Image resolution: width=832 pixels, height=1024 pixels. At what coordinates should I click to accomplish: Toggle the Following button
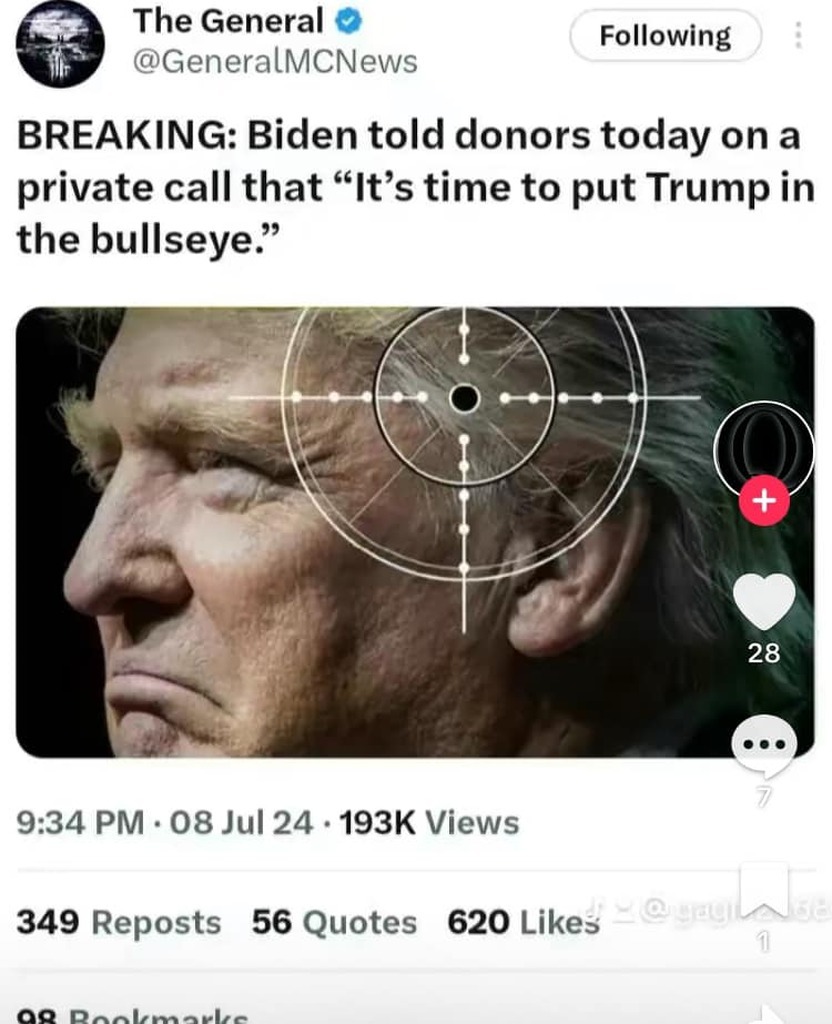665,36
